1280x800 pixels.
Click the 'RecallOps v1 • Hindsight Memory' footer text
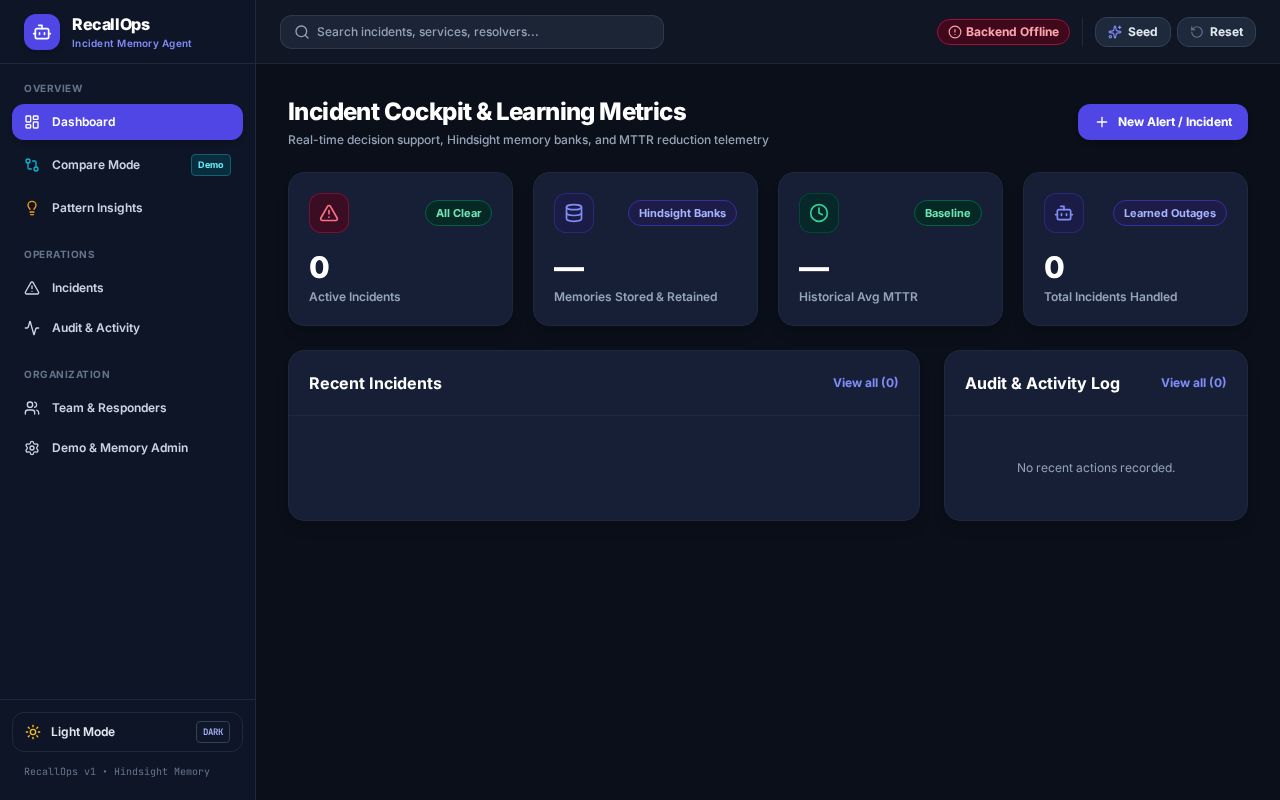117,772
